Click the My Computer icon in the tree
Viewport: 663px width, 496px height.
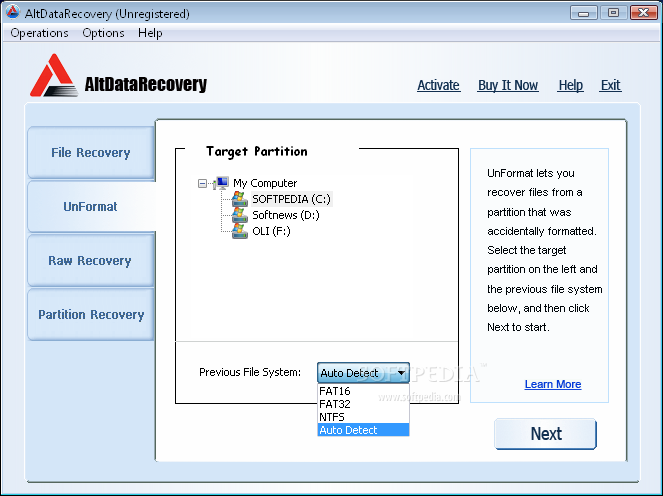221,183
